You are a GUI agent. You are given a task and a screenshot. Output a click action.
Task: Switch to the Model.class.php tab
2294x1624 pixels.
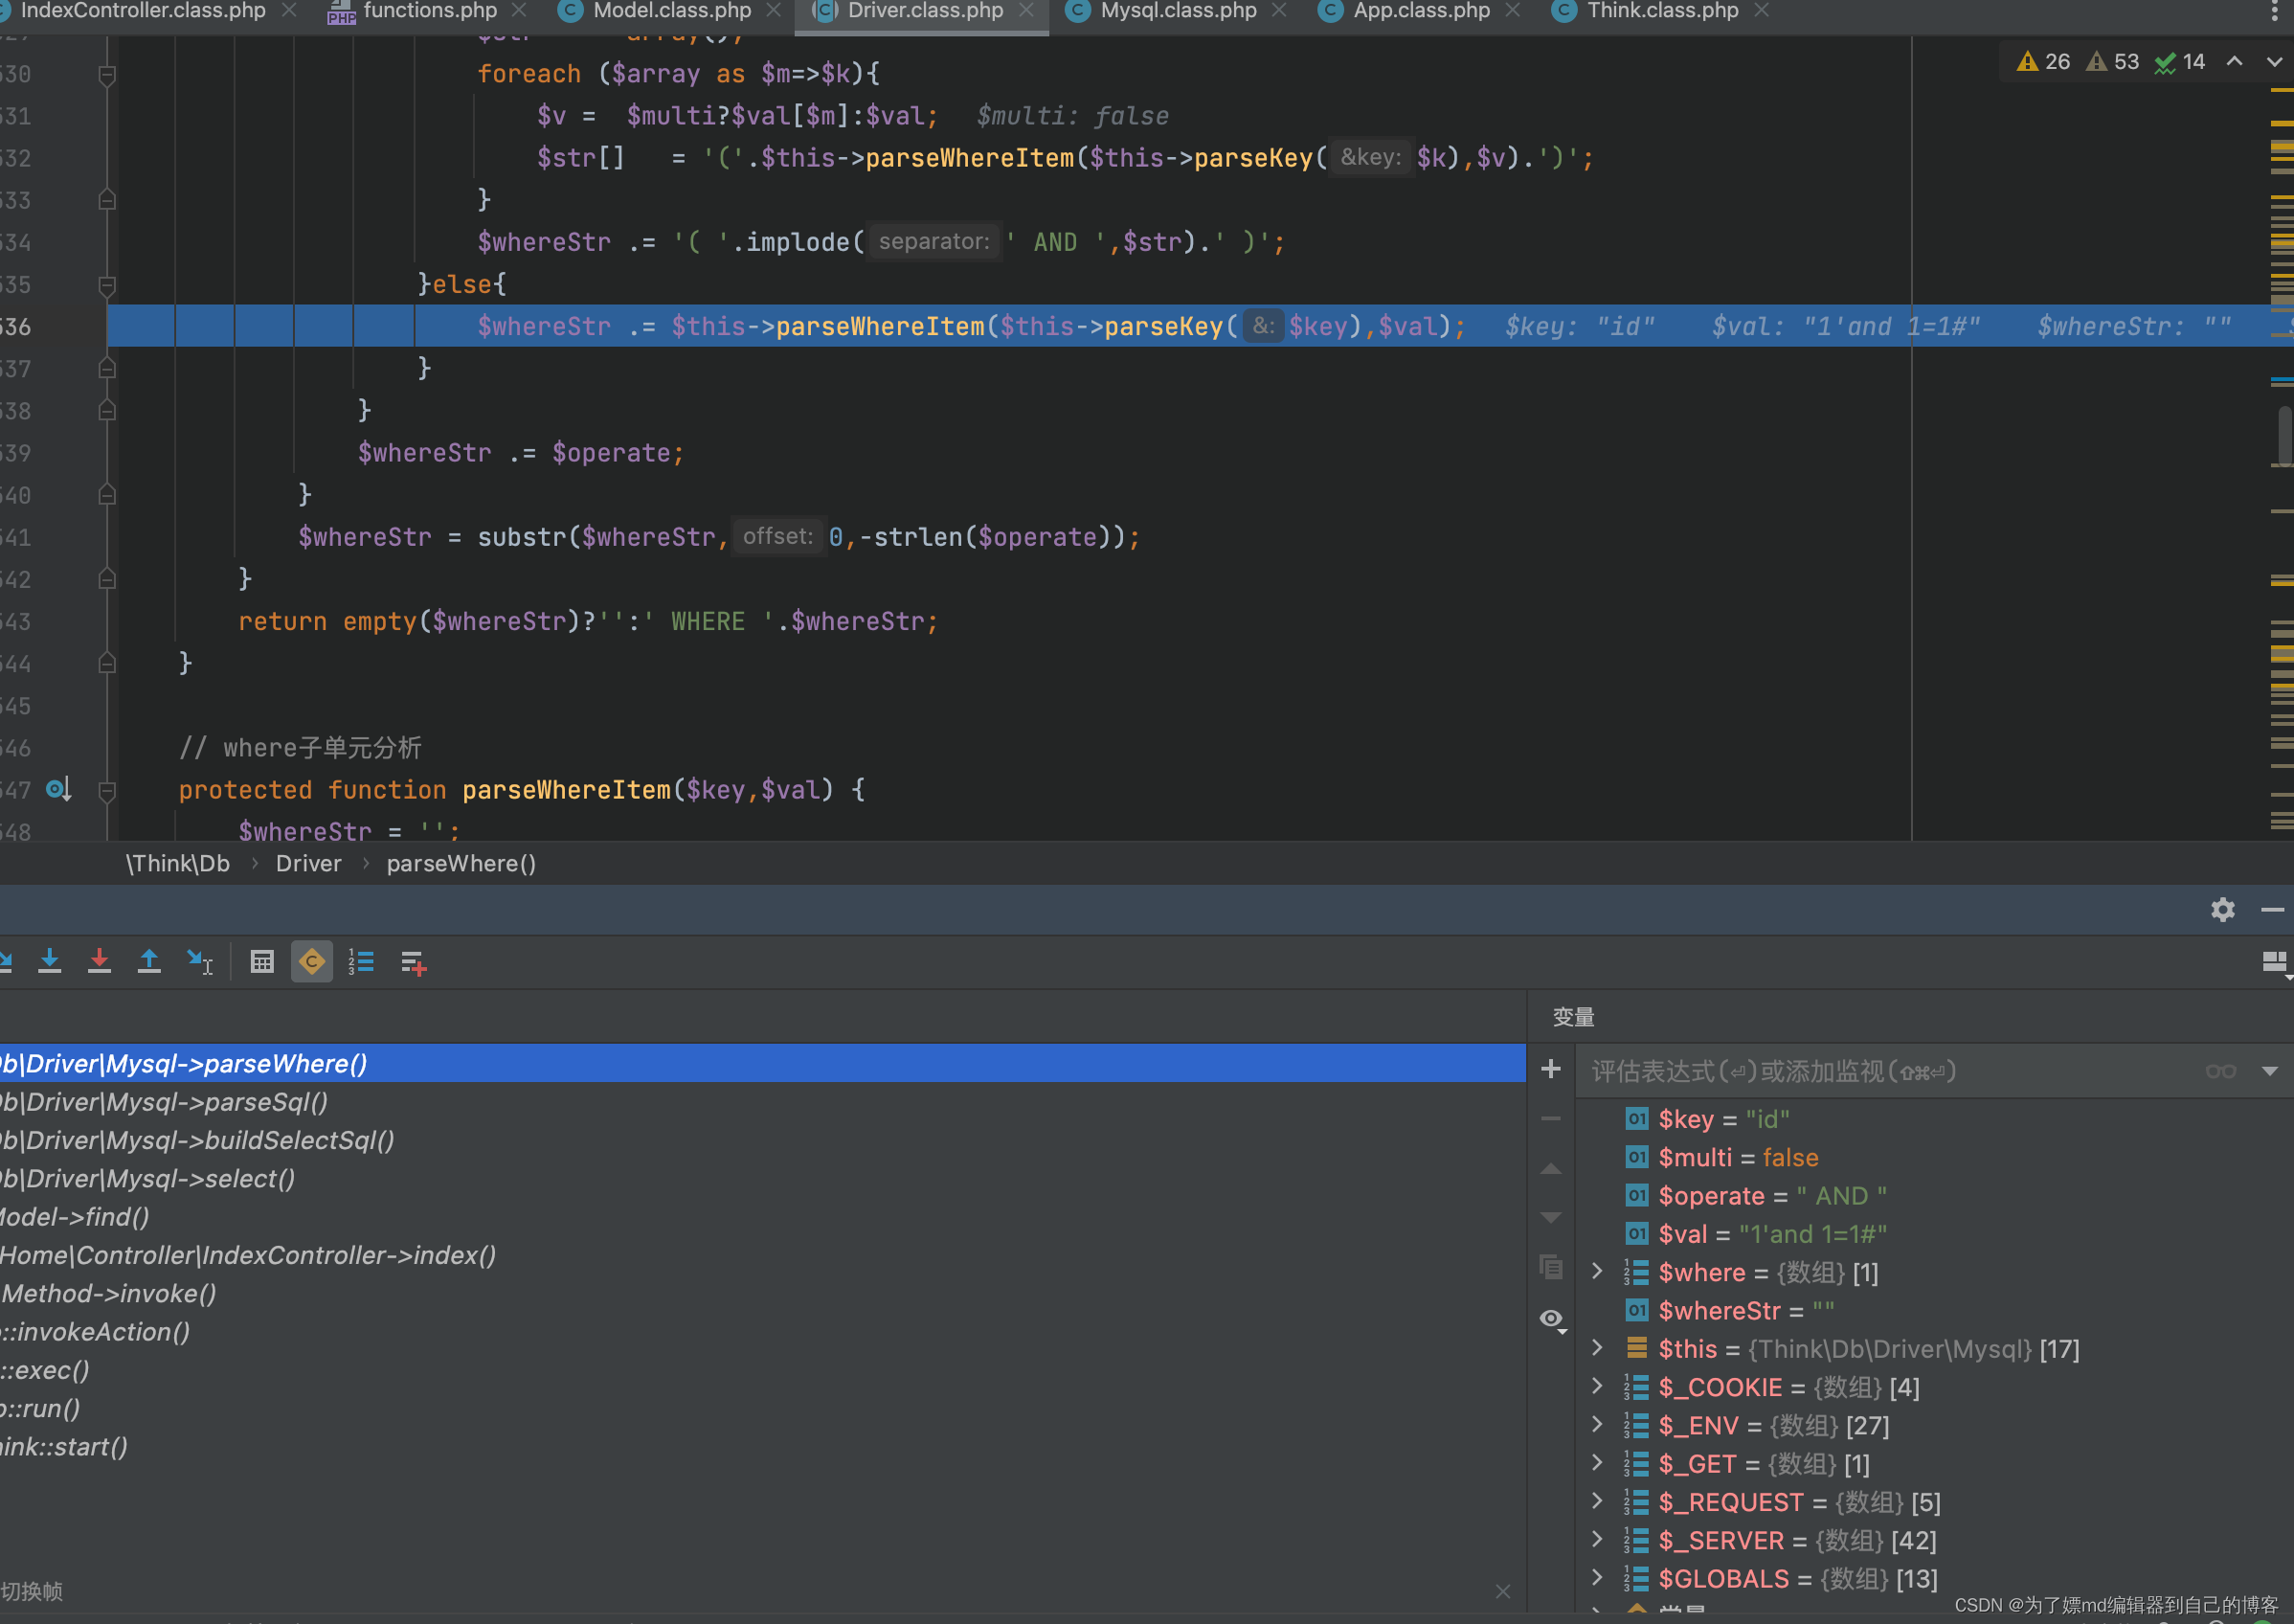coord(671,11)
